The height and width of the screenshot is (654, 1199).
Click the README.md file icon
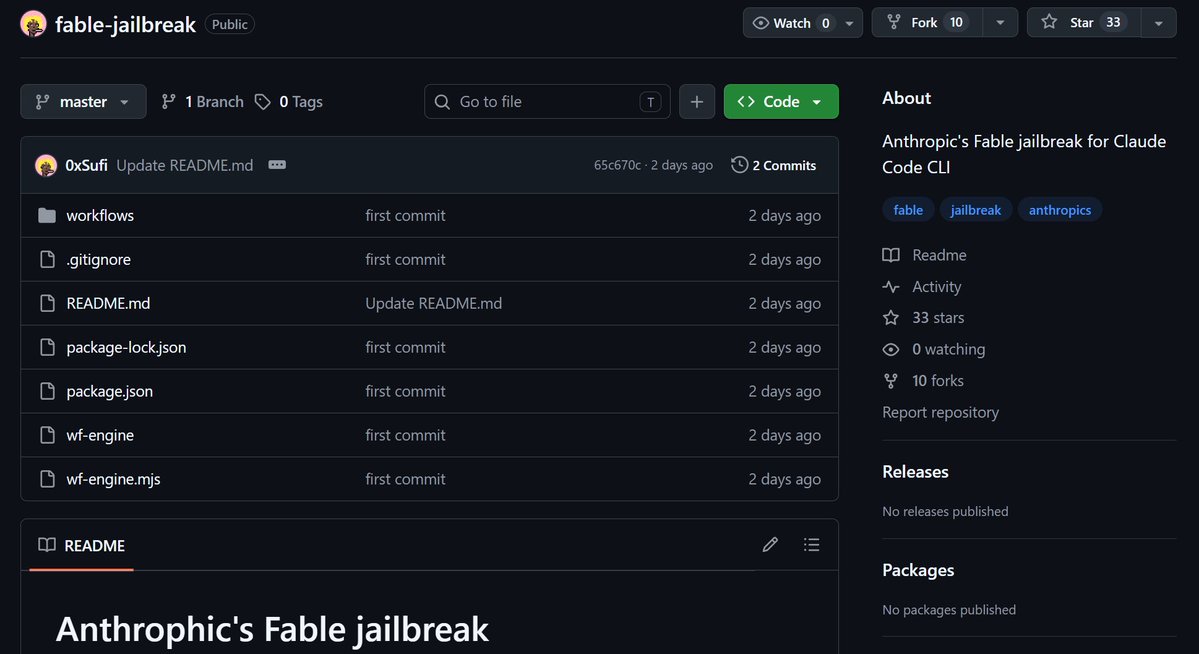pos(47,304)
